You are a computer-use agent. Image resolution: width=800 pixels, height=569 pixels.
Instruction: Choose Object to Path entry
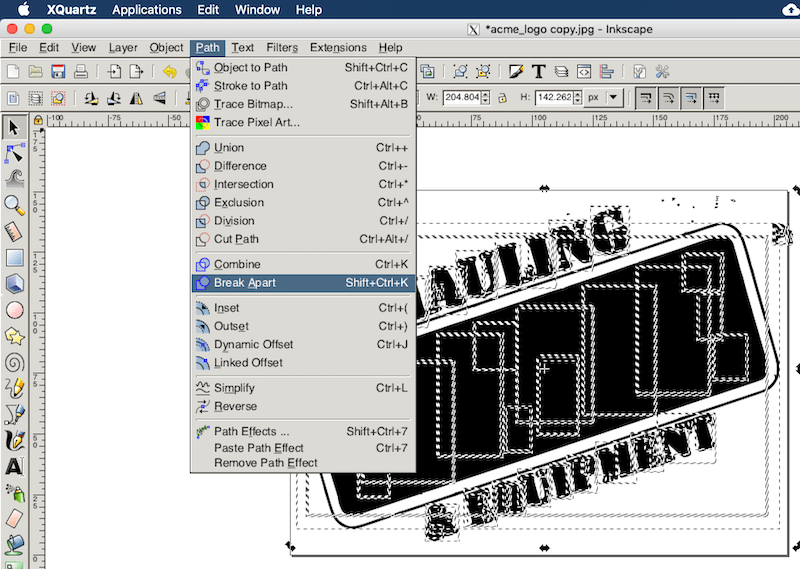(x=303, y=67)
